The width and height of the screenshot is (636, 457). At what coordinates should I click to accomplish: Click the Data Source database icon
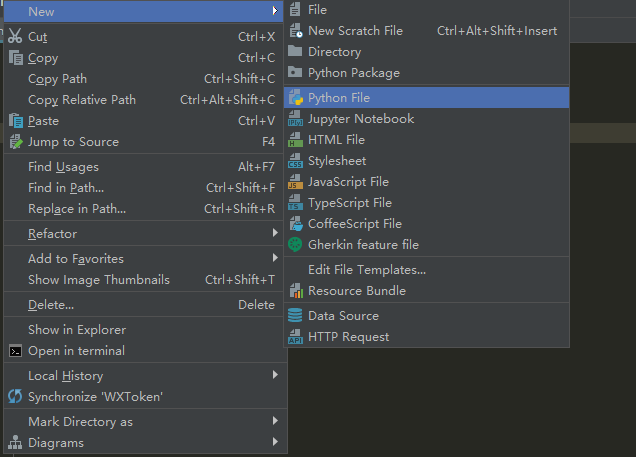[x=295, y=316]
